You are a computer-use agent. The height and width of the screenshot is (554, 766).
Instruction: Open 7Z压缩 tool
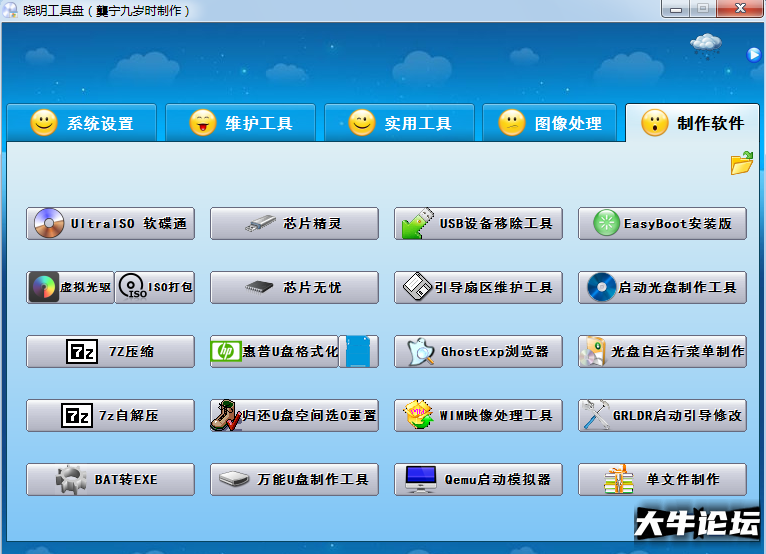coord(110,351)
